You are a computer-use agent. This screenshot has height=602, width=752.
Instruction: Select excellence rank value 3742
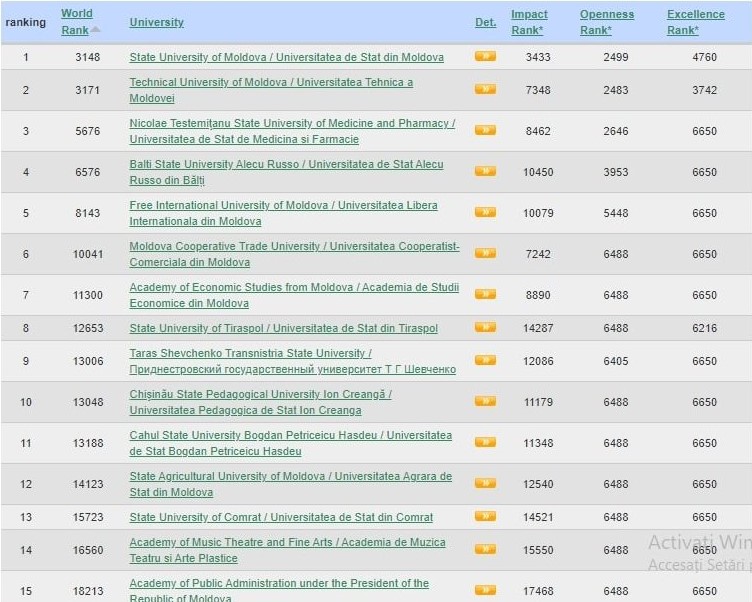(x=704, y=90)
